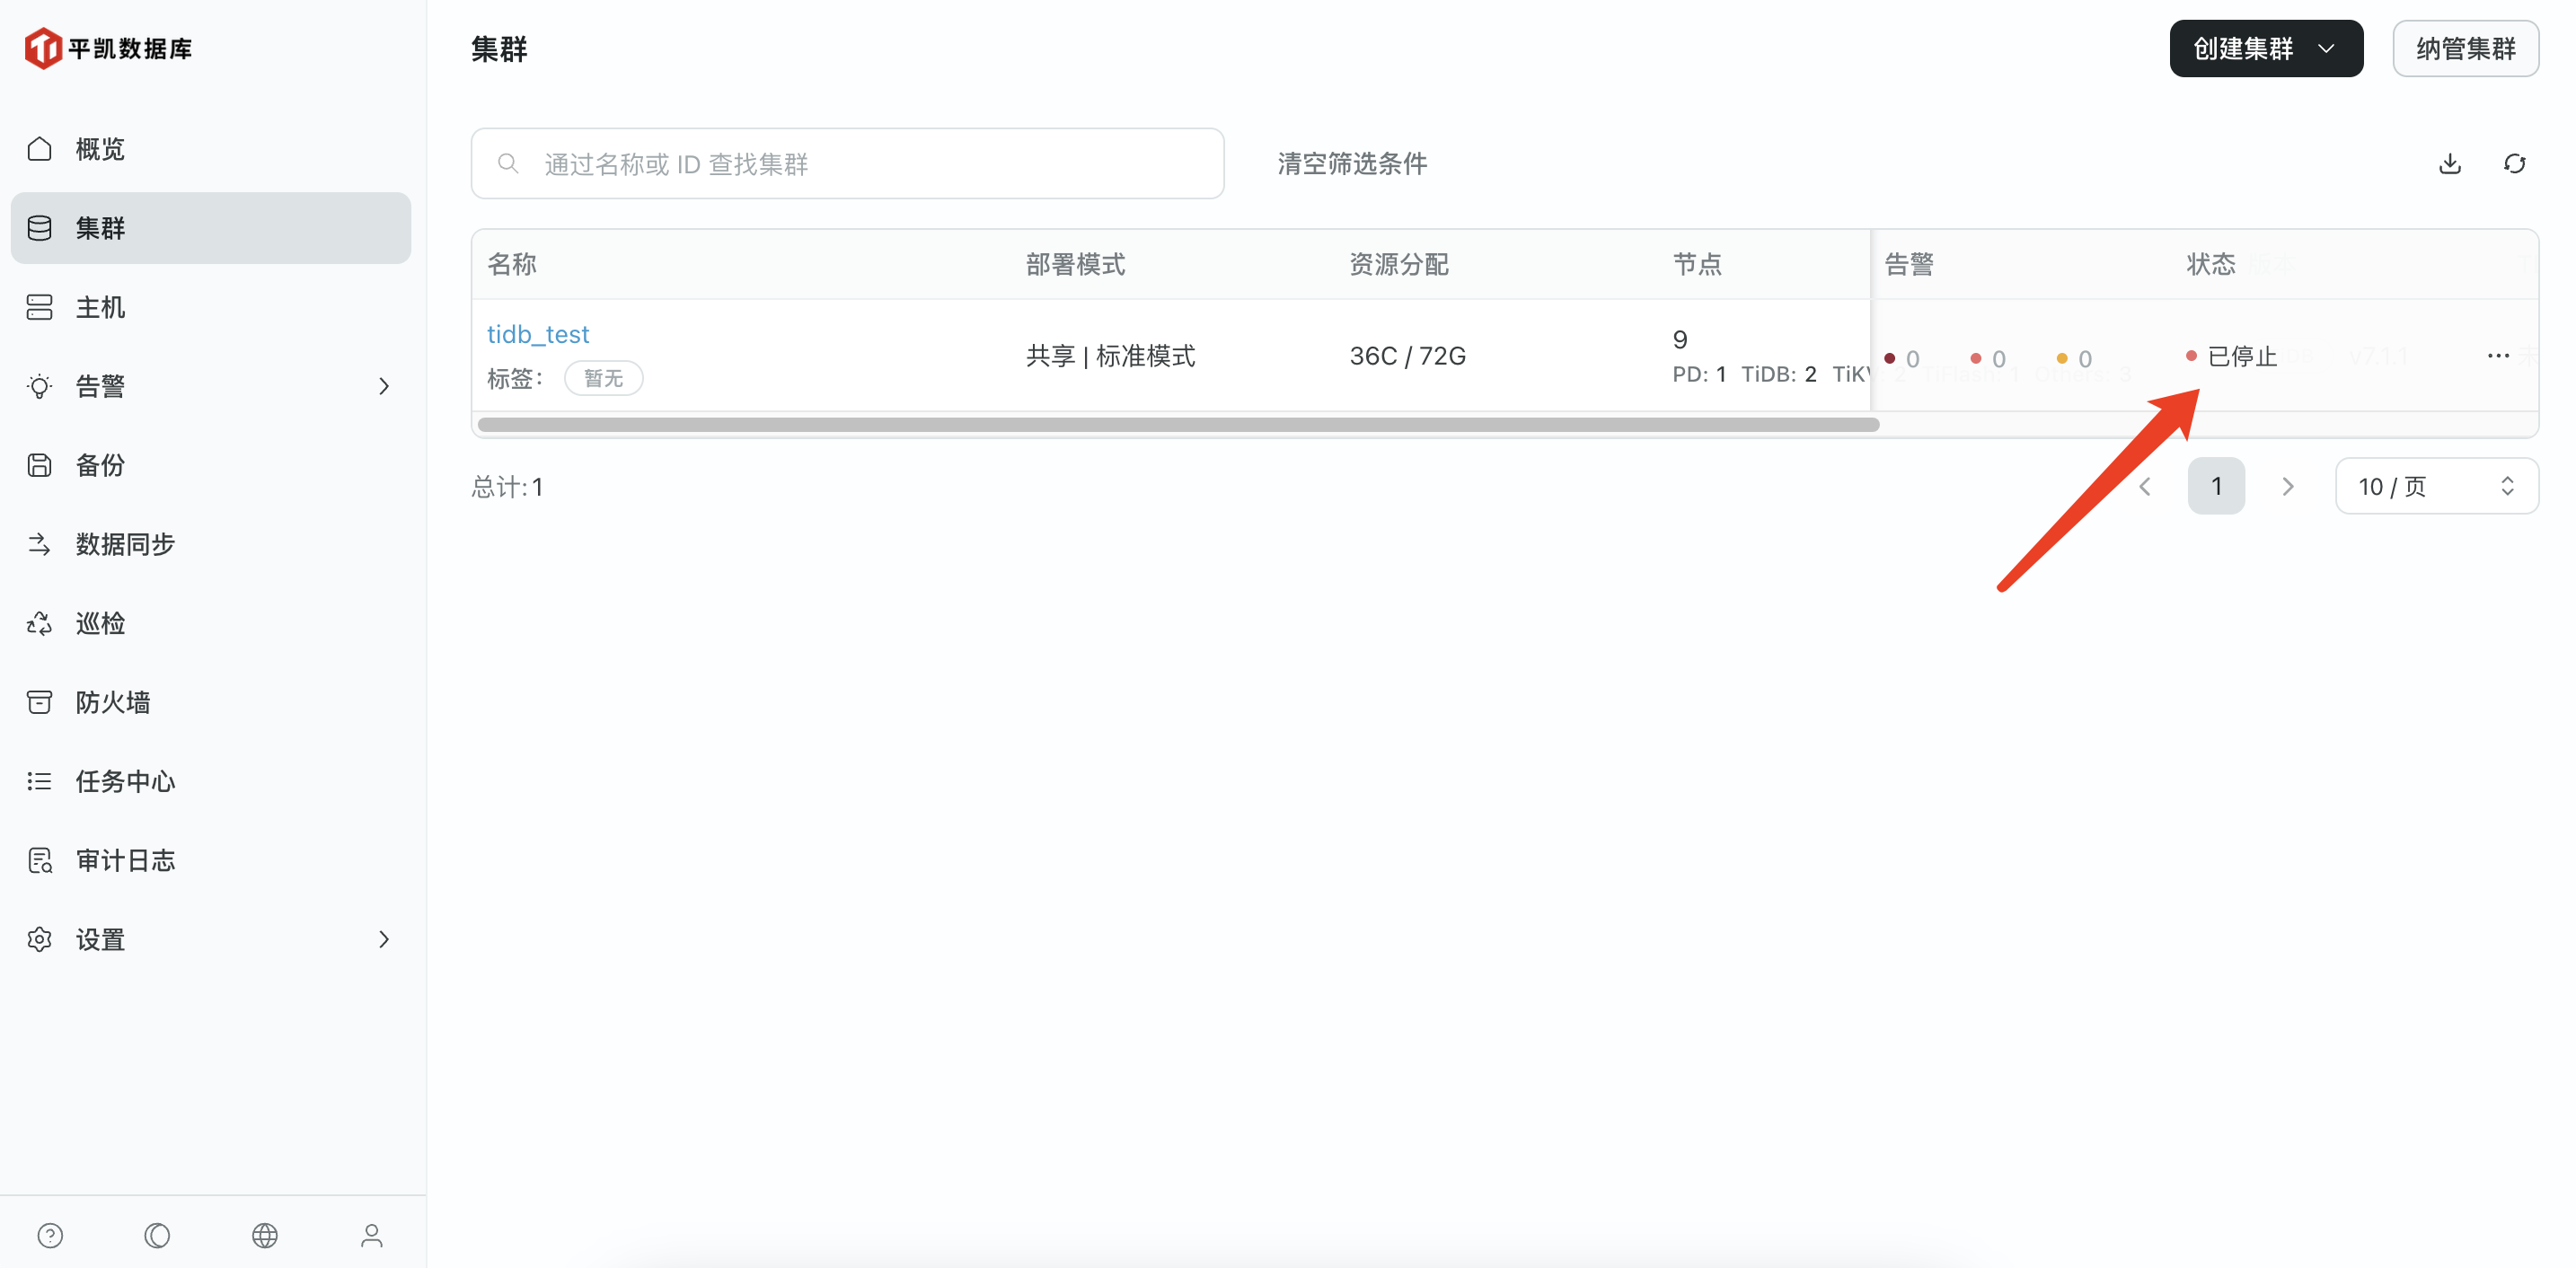Open the tidb_test cluster link
The height and width of the screenshot is (1268, 2576).
coord(538,333)
